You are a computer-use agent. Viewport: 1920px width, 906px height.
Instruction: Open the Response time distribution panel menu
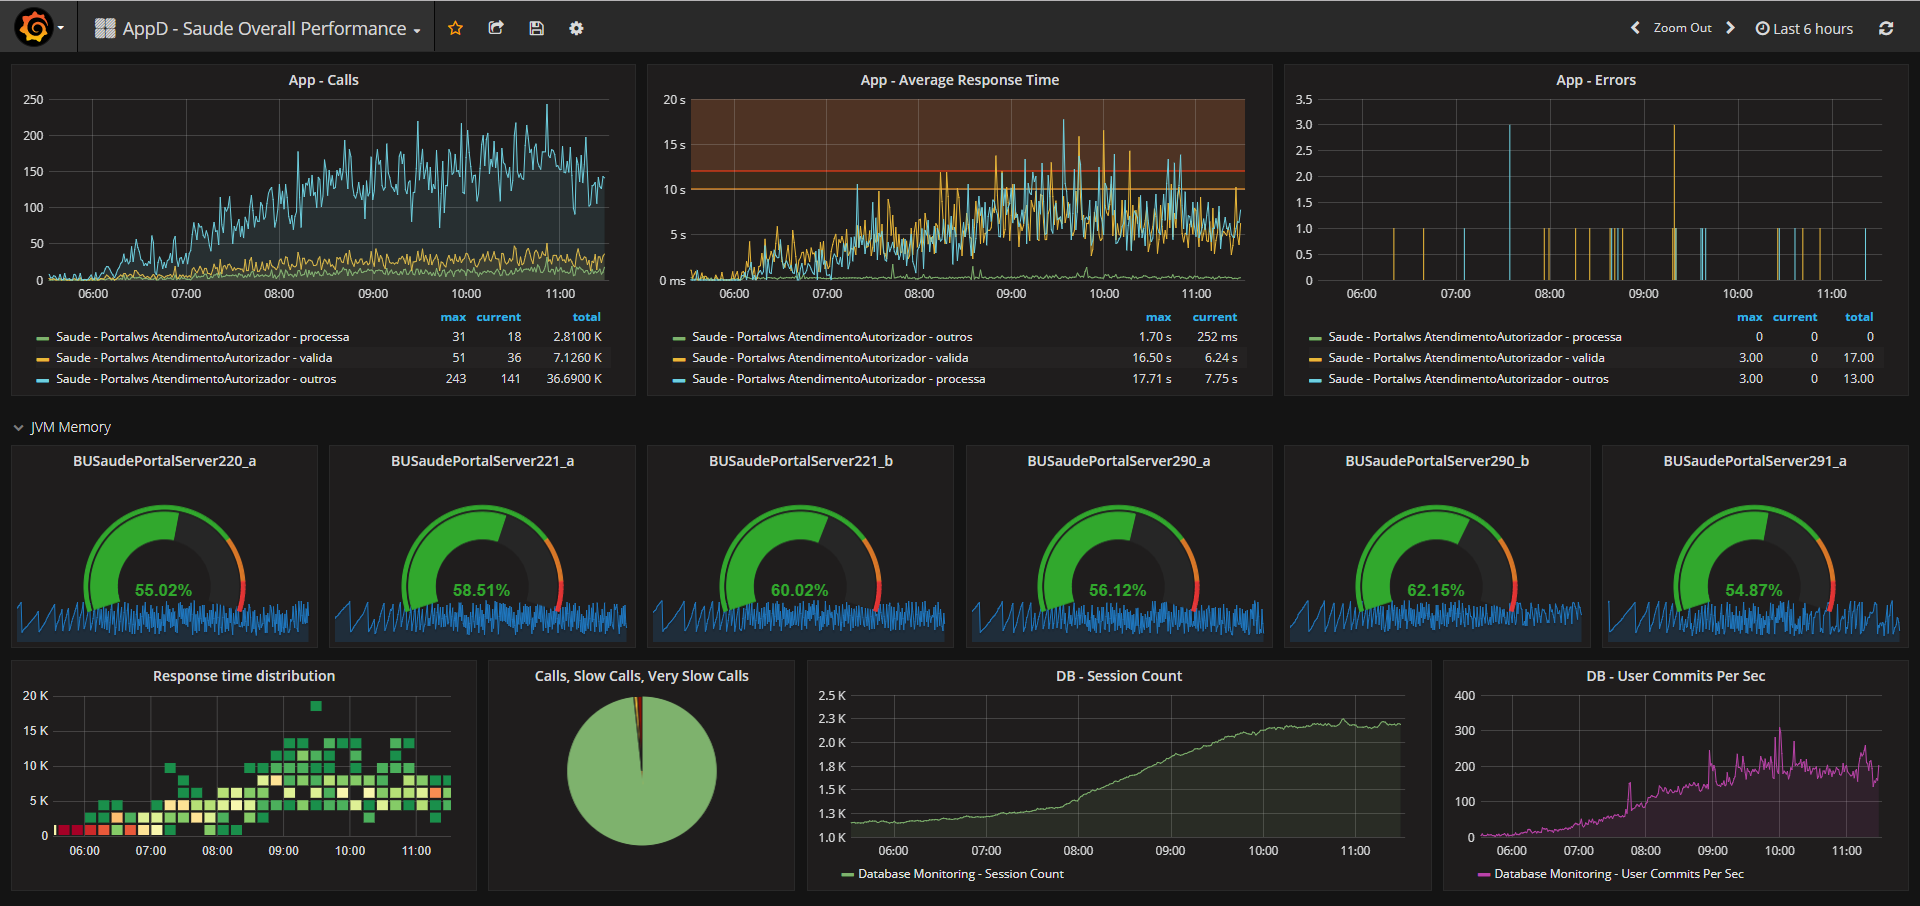[244, 676]
